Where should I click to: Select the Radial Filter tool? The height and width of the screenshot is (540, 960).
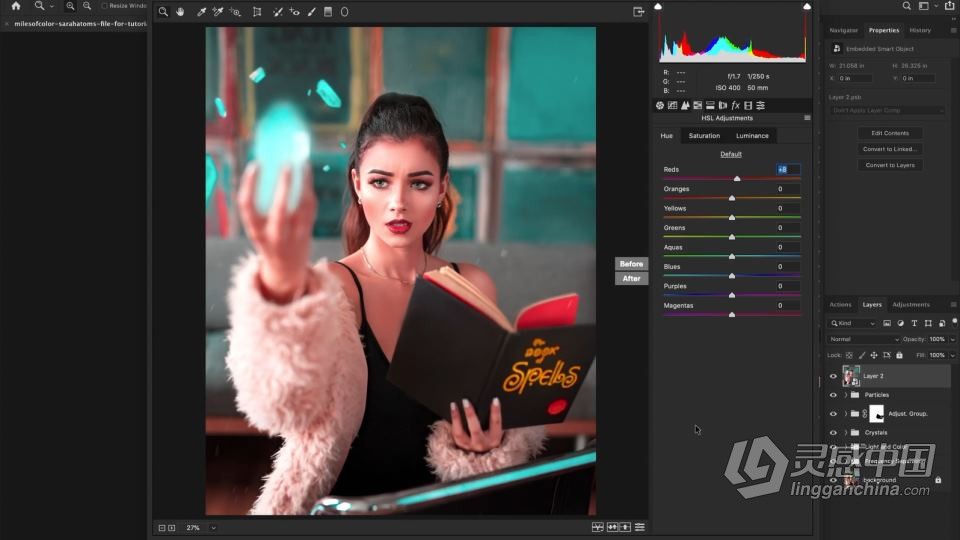(345, 12)
